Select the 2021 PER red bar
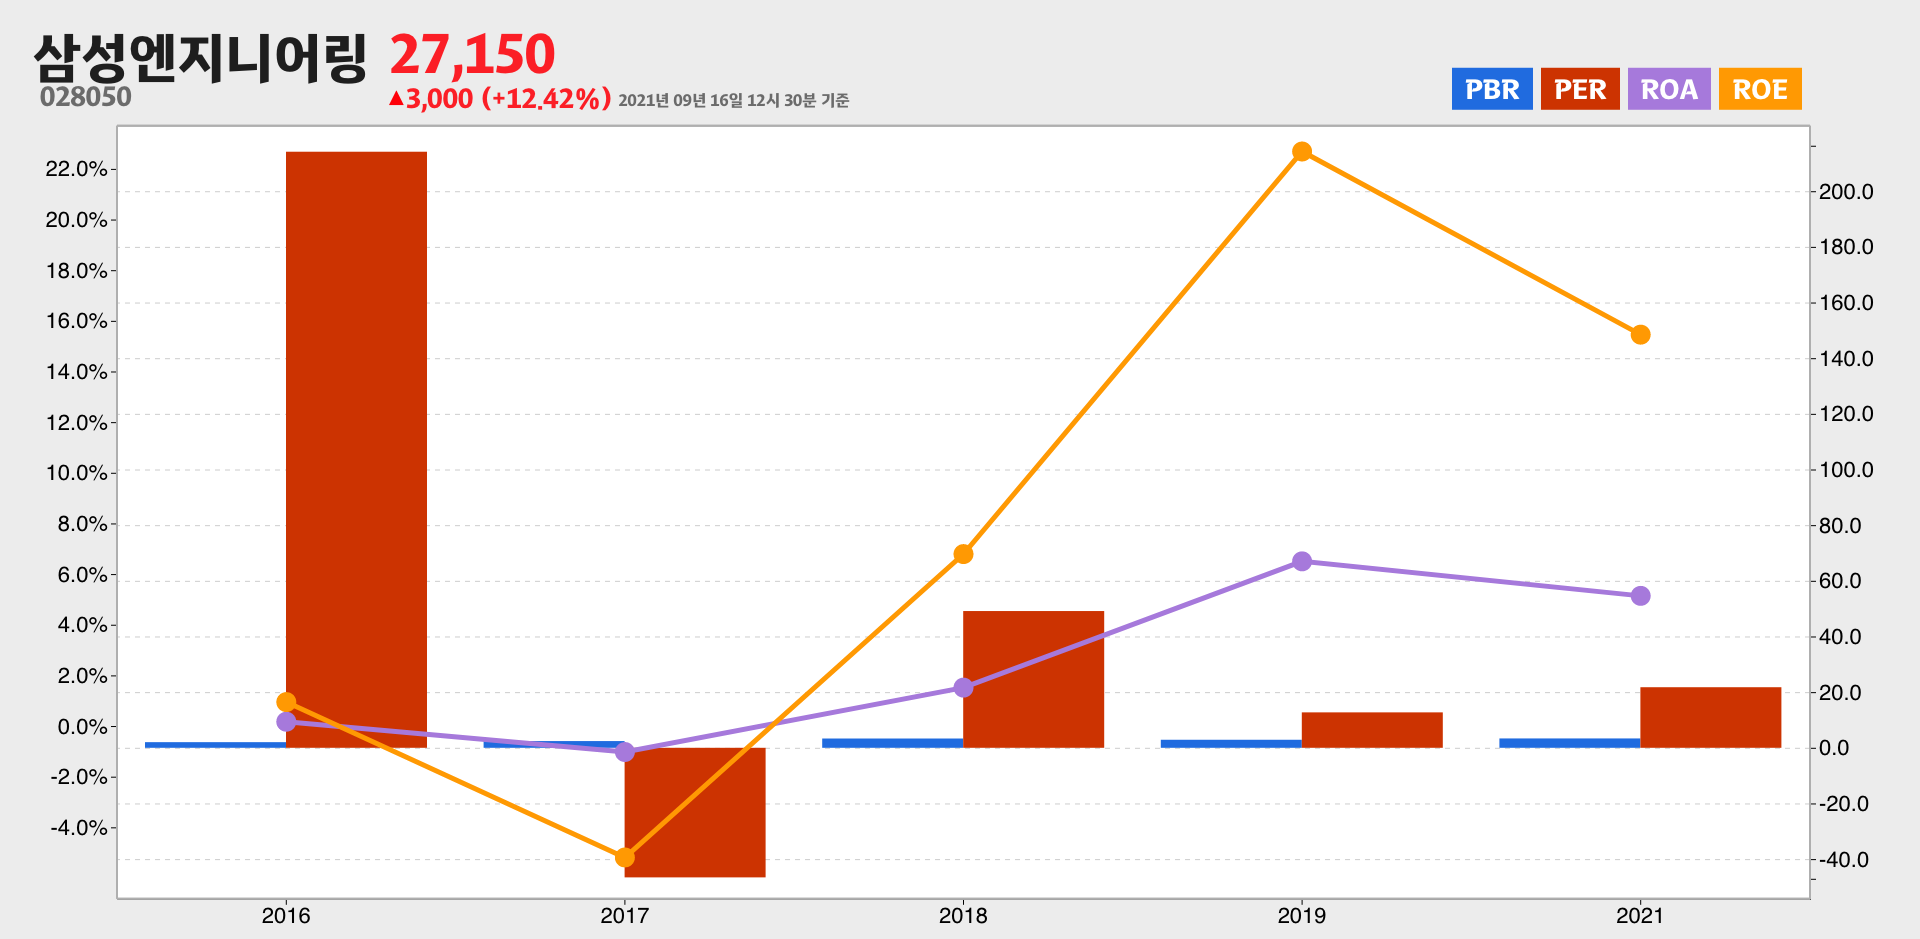 [1710, 717]
